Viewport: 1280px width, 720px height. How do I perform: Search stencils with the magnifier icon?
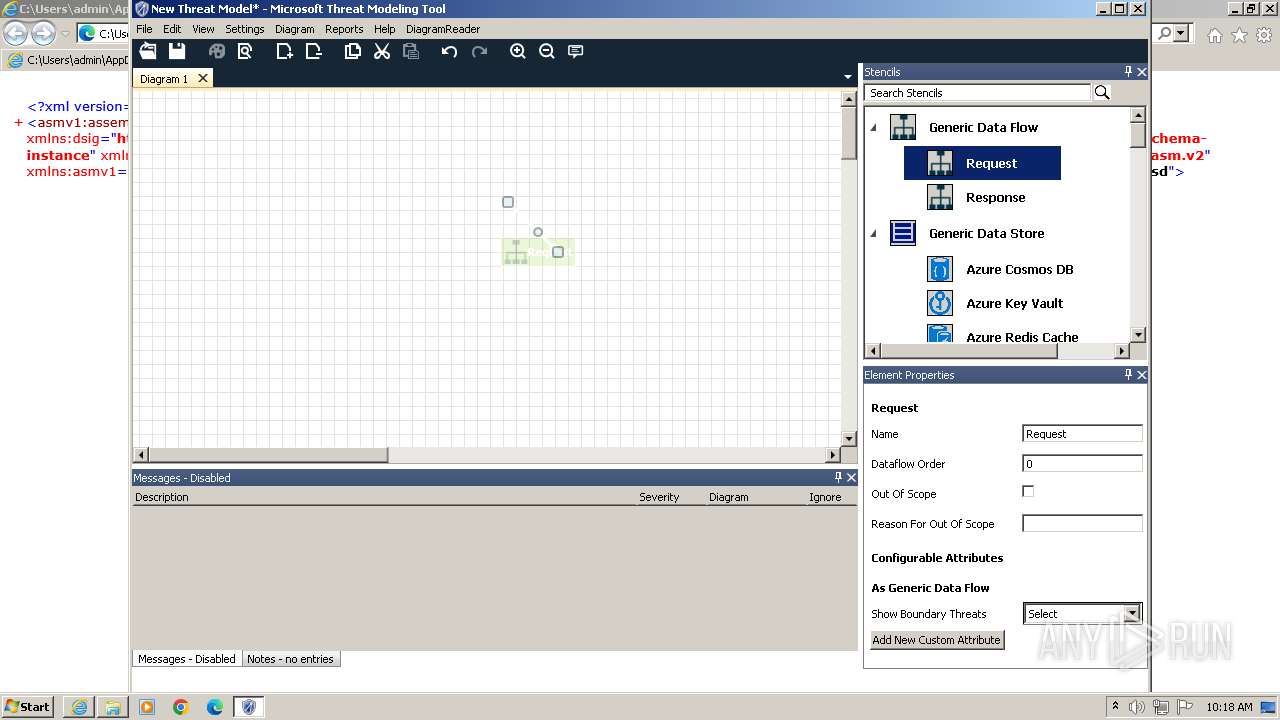[x=1102, y=92]
